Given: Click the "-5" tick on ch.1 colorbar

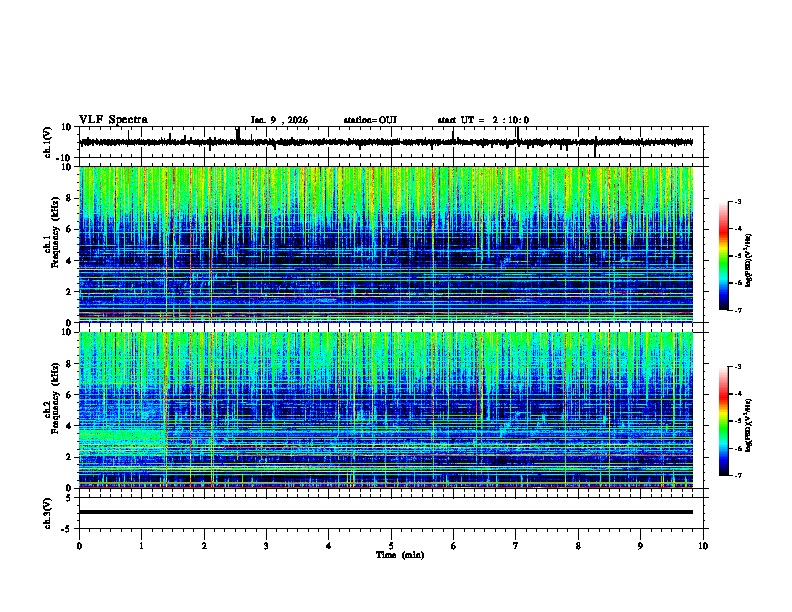Looking at the screenshot, I should click(737, 256).
